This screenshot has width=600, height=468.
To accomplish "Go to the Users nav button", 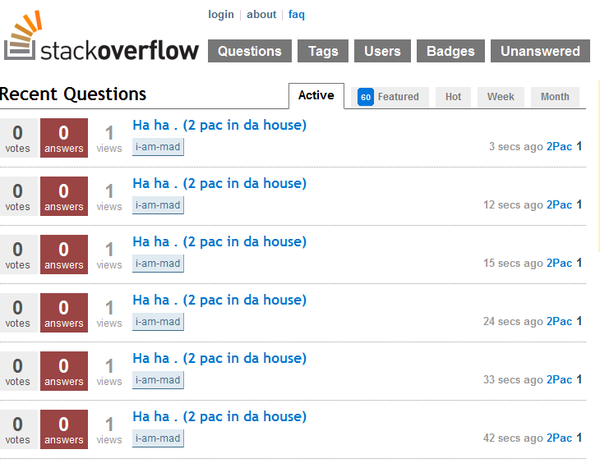I will (x=382, y=51).
